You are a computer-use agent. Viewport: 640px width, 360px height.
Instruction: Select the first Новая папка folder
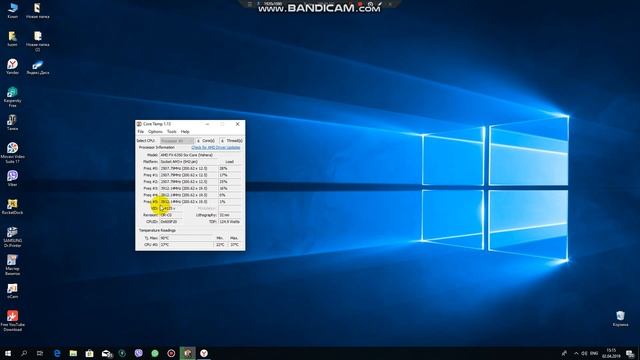click(x=38, y=11)
